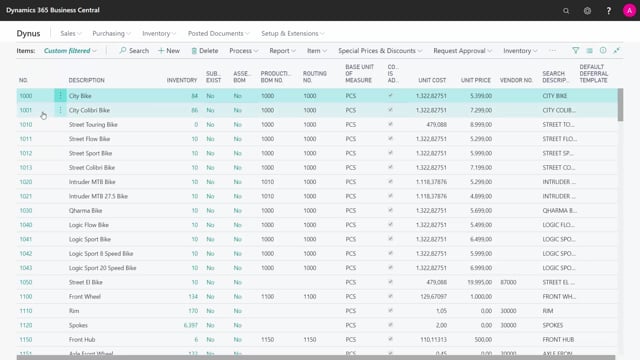Open the Inventory action menu in toolbar
Screen dimensions: 640x360
click(x=520, y=51)
